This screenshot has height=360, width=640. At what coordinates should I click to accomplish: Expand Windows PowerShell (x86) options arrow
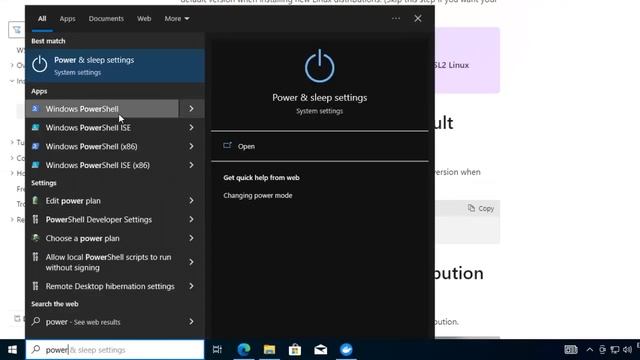coord(191,147)
